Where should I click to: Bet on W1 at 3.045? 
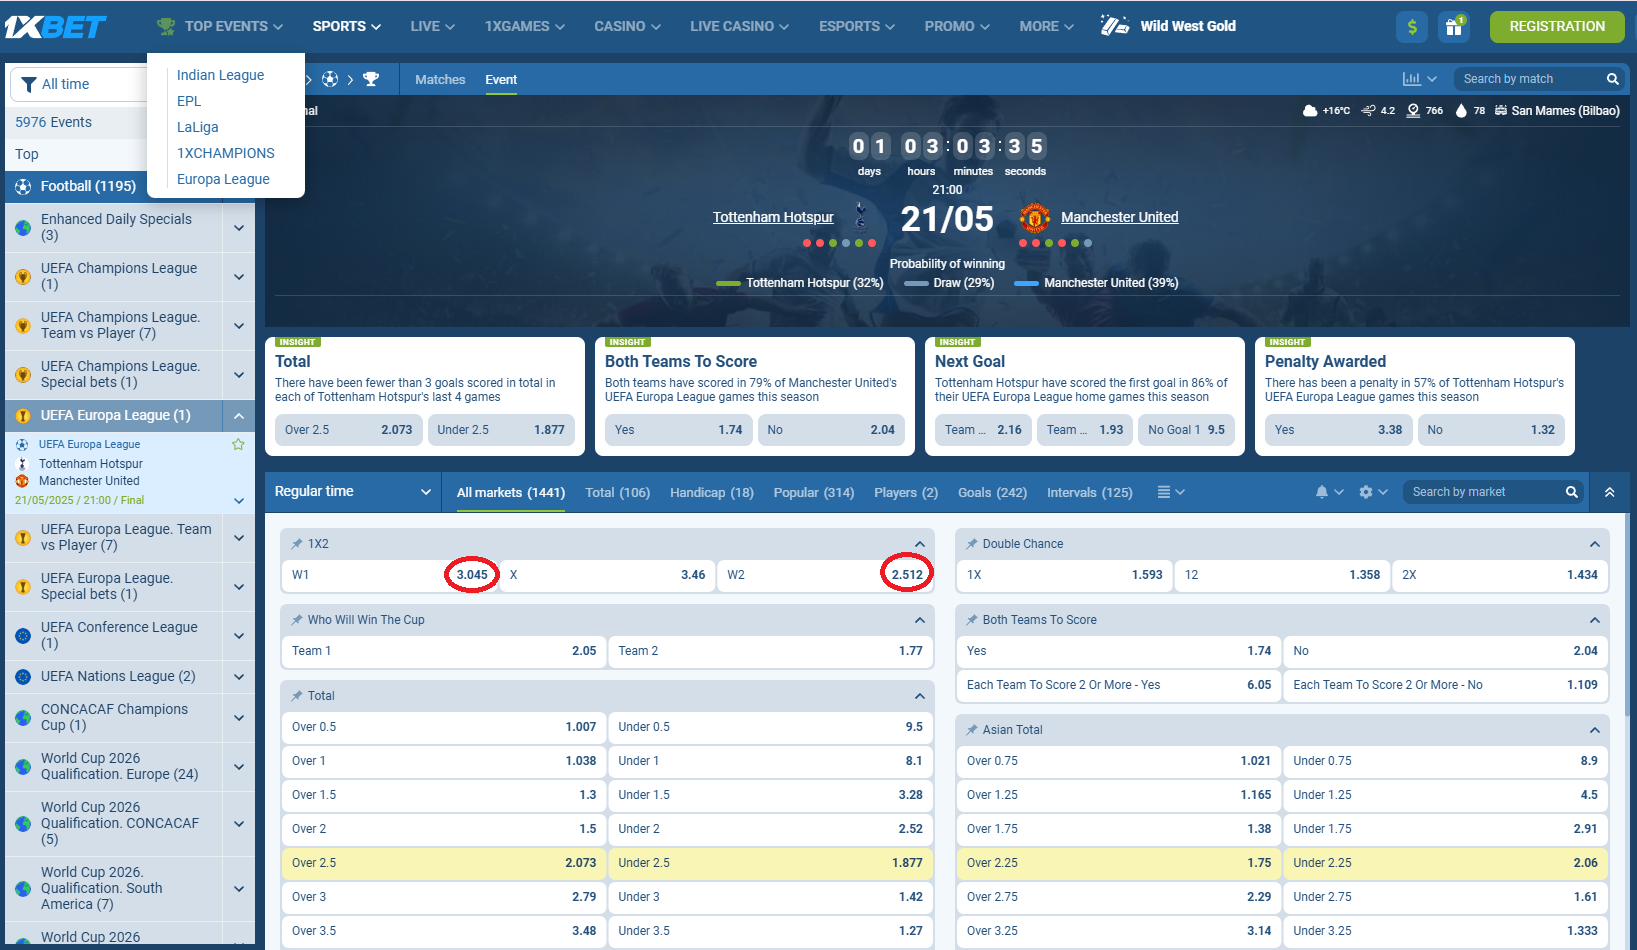point(390,575)
